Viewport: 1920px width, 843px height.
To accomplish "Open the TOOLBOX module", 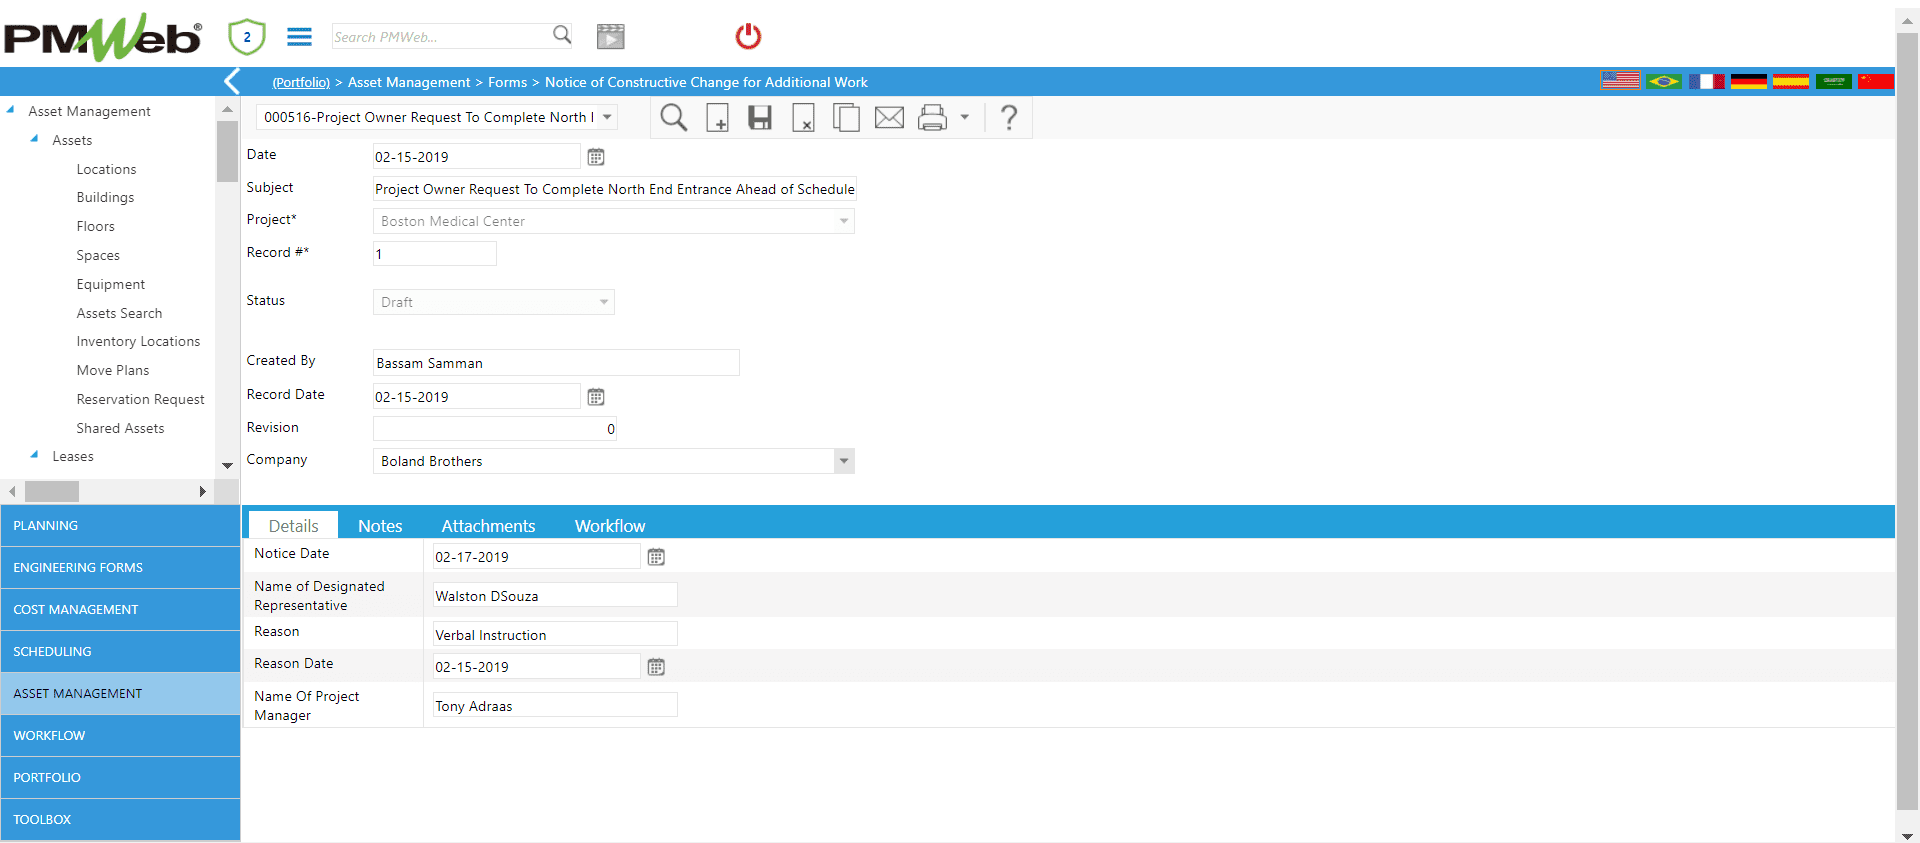I will [120, 819].
